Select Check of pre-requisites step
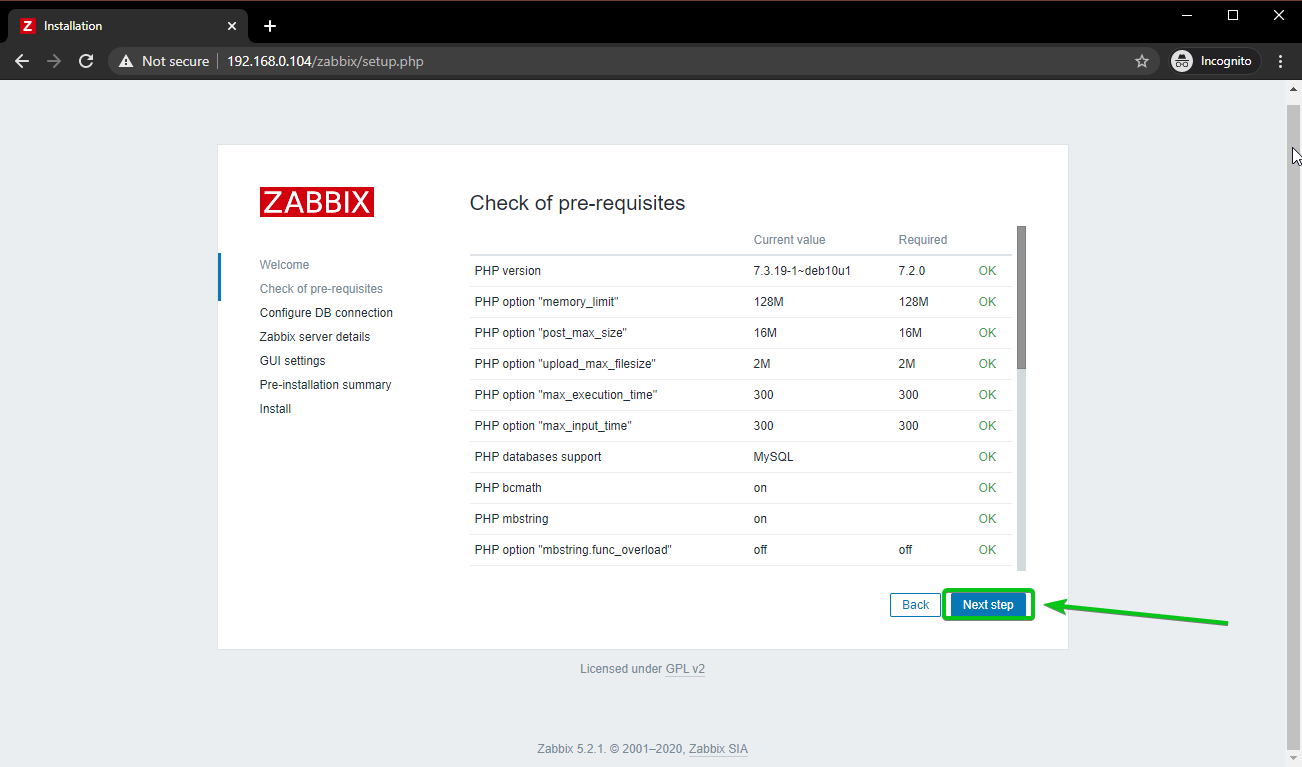 pyautogui.click(x=321, y=289)
